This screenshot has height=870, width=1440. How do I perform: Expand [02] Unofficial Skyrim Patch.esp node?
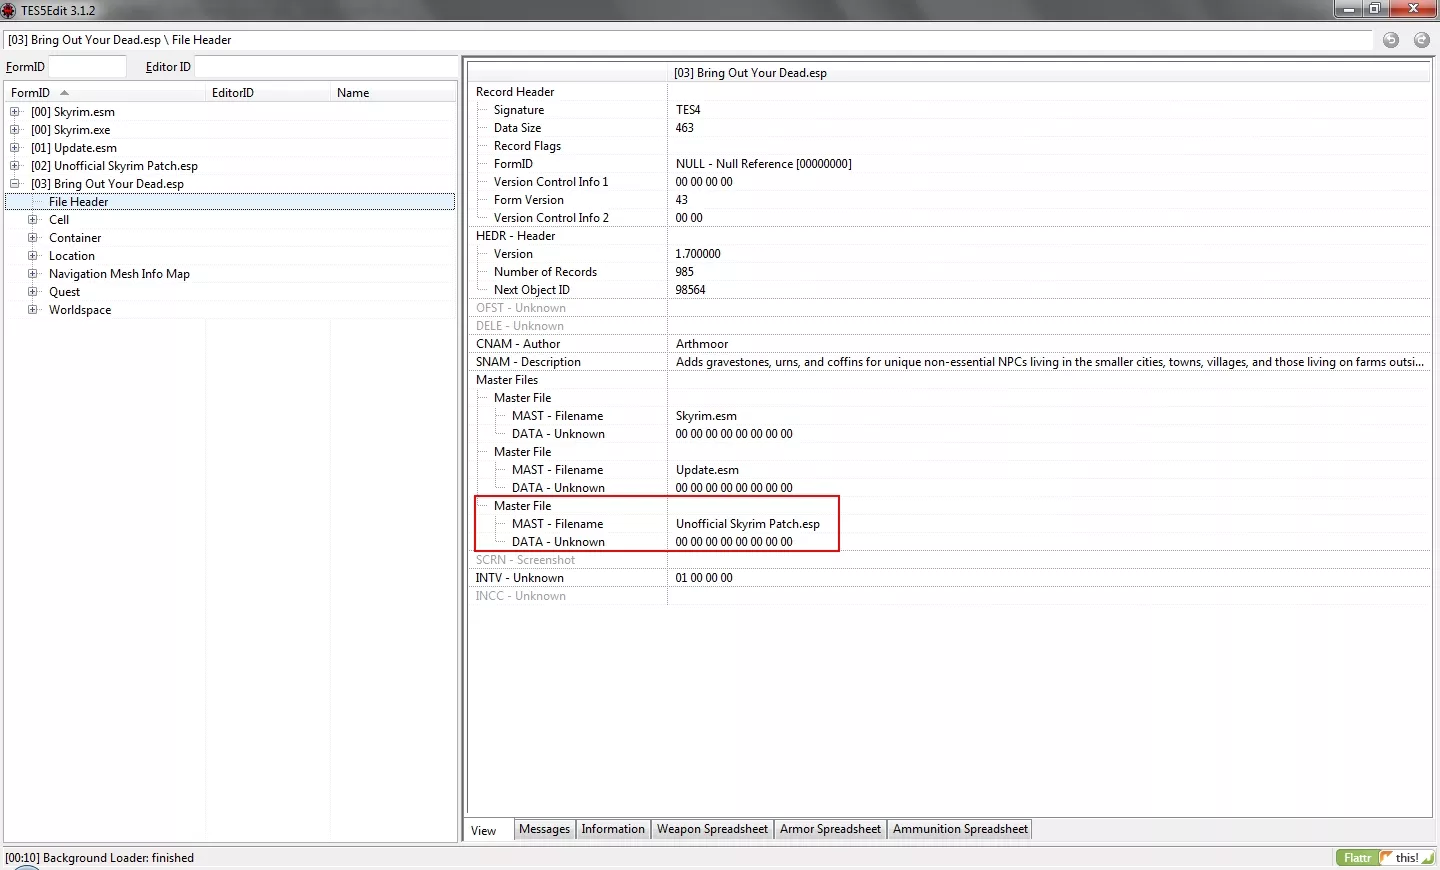(15, 166)
